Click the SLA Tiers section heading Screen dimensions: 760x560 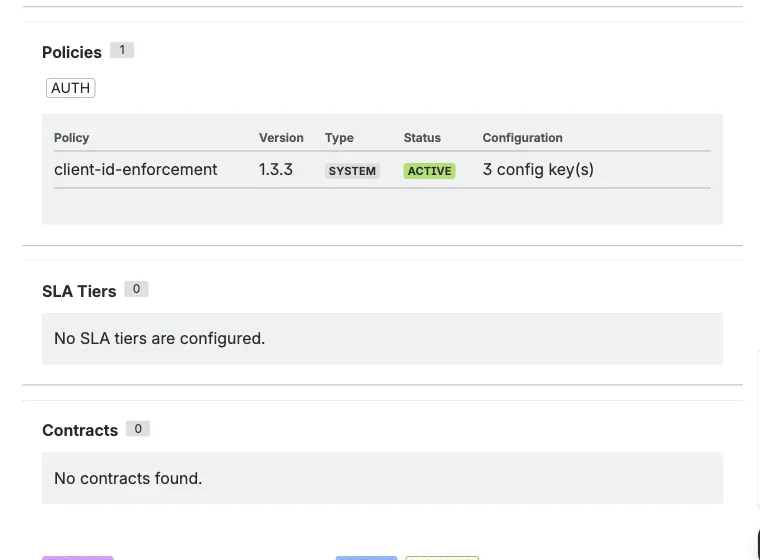pos(79,291)
